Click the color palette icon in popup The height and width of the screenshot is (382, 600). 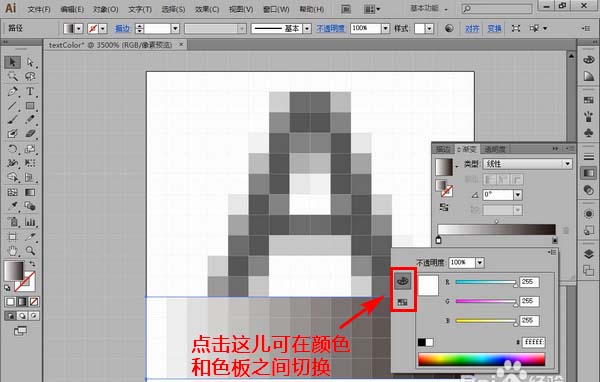point(402,281)
